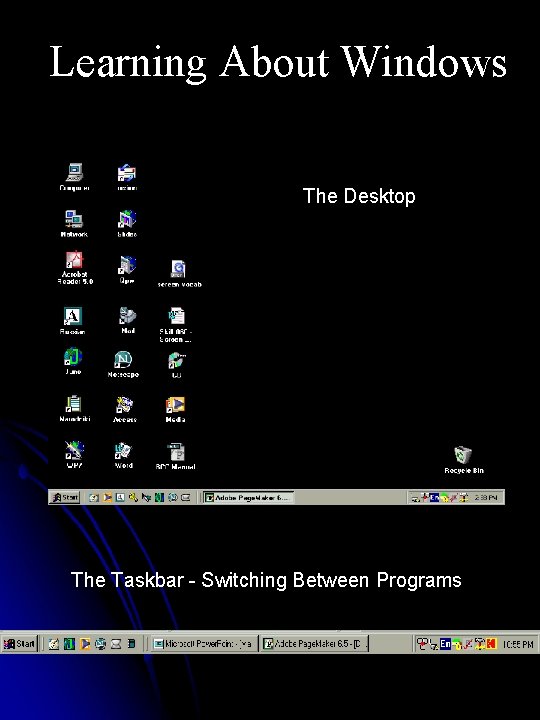This screenshot has height=720, width=540.
Task: Select 'The Taskbar - Switching Between Programs' caption
Action: pyautogui.click(x=266, y=580)
